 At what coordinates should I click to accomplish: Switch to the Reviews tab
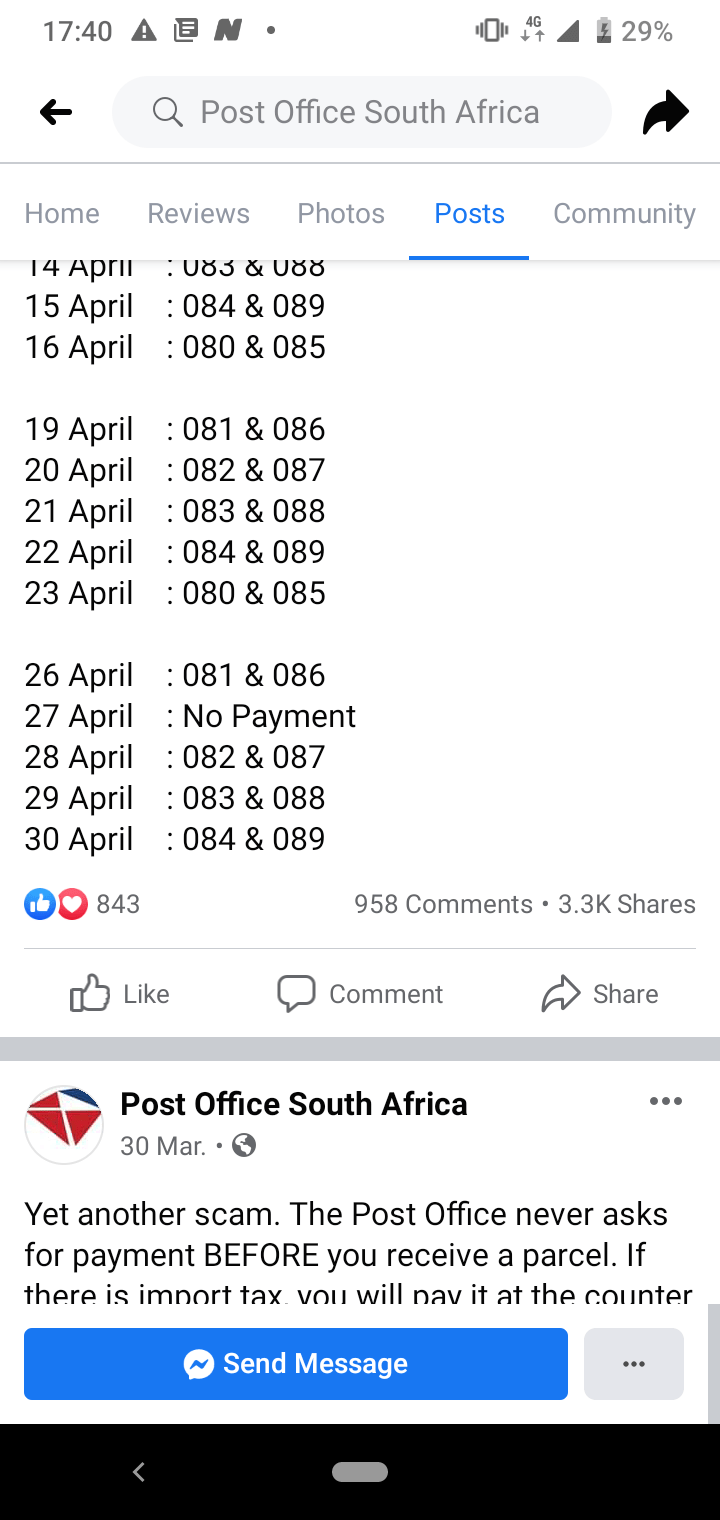tap(198, 213)
